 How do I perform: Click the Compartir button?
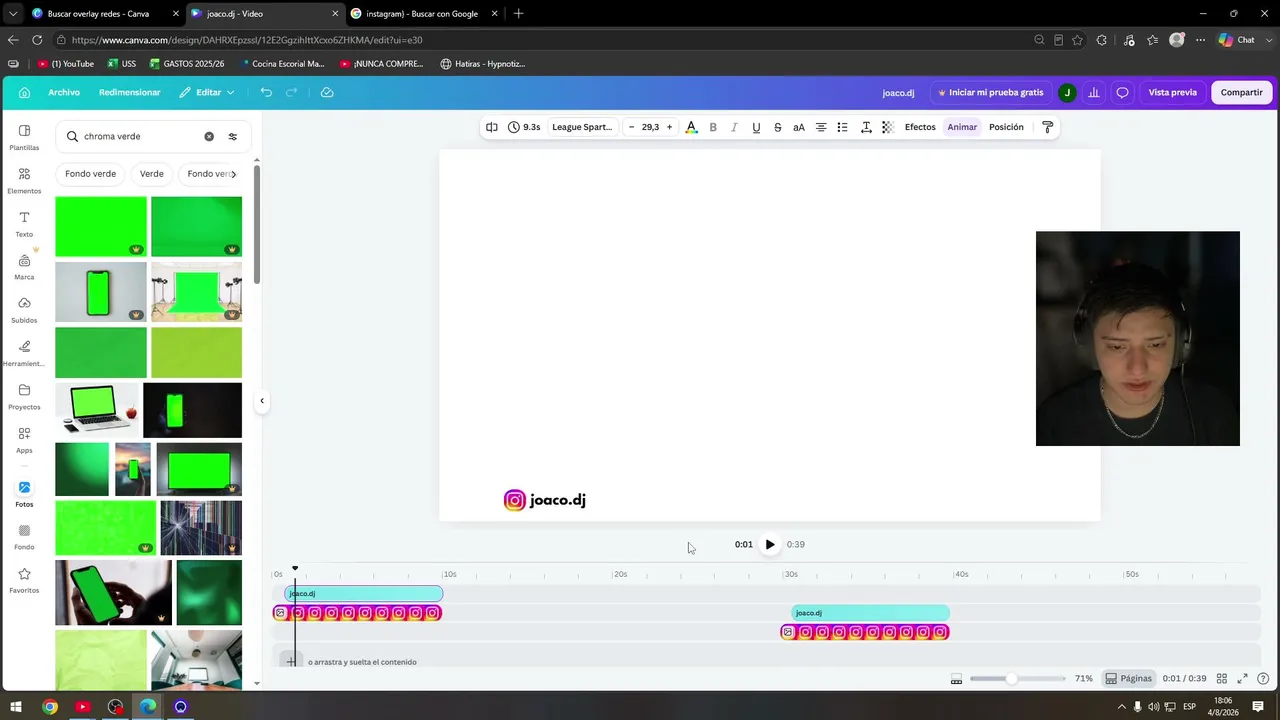pyautogui.click(x=1242, y=92)
